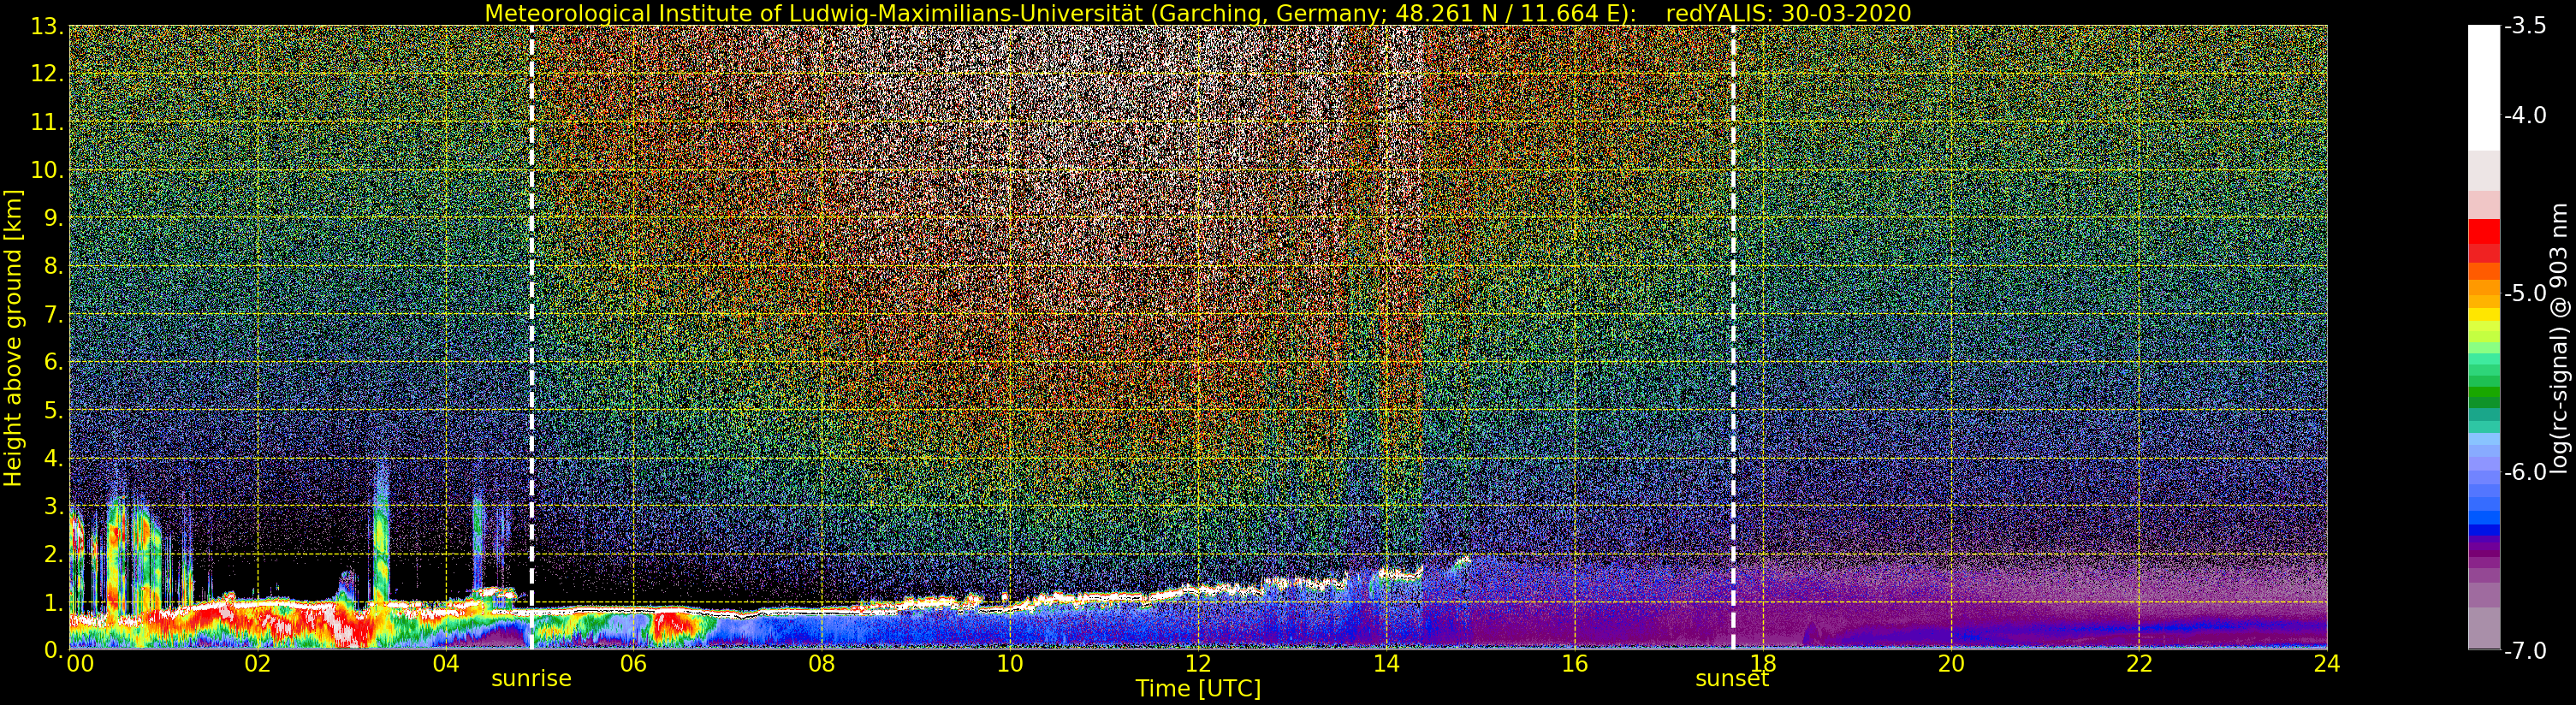The height and width of the screenshot is (705, 2576).
Task: Click the bright red band in the colorbar
Action: pyautogui.click(x=2484, y=232)
